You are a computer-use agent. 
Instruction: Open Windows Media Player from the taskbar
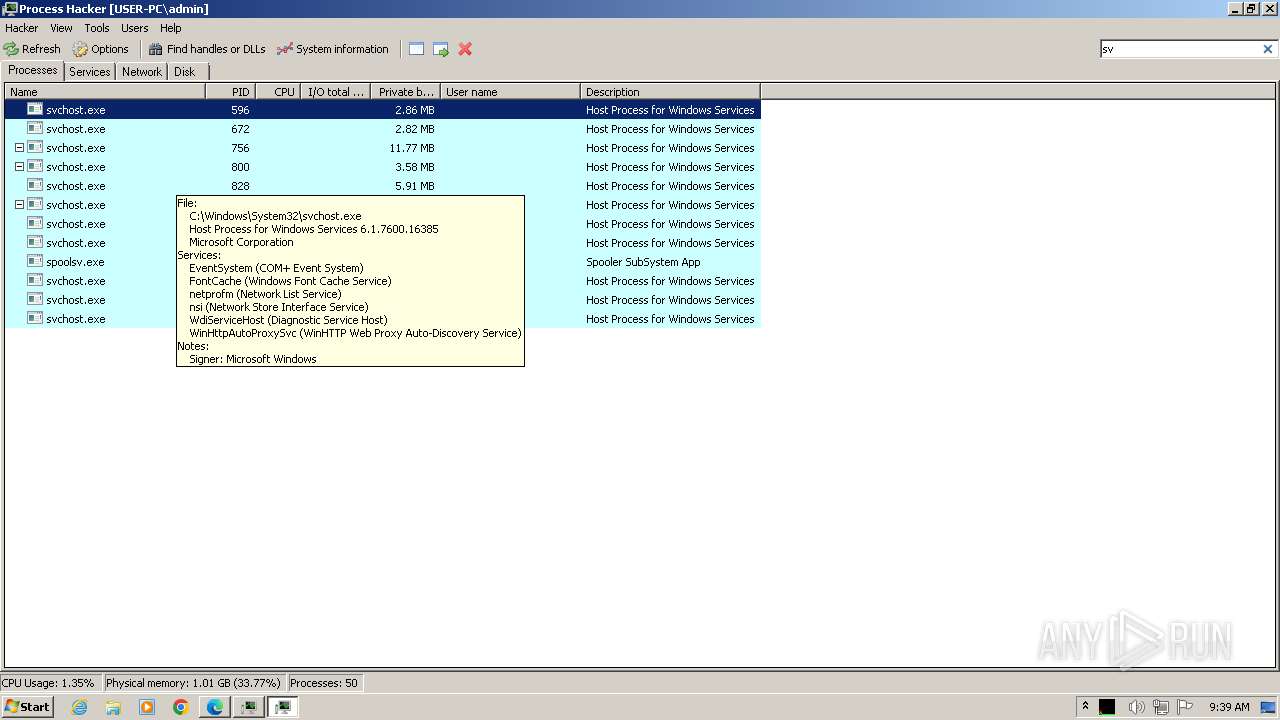[147, 707]
